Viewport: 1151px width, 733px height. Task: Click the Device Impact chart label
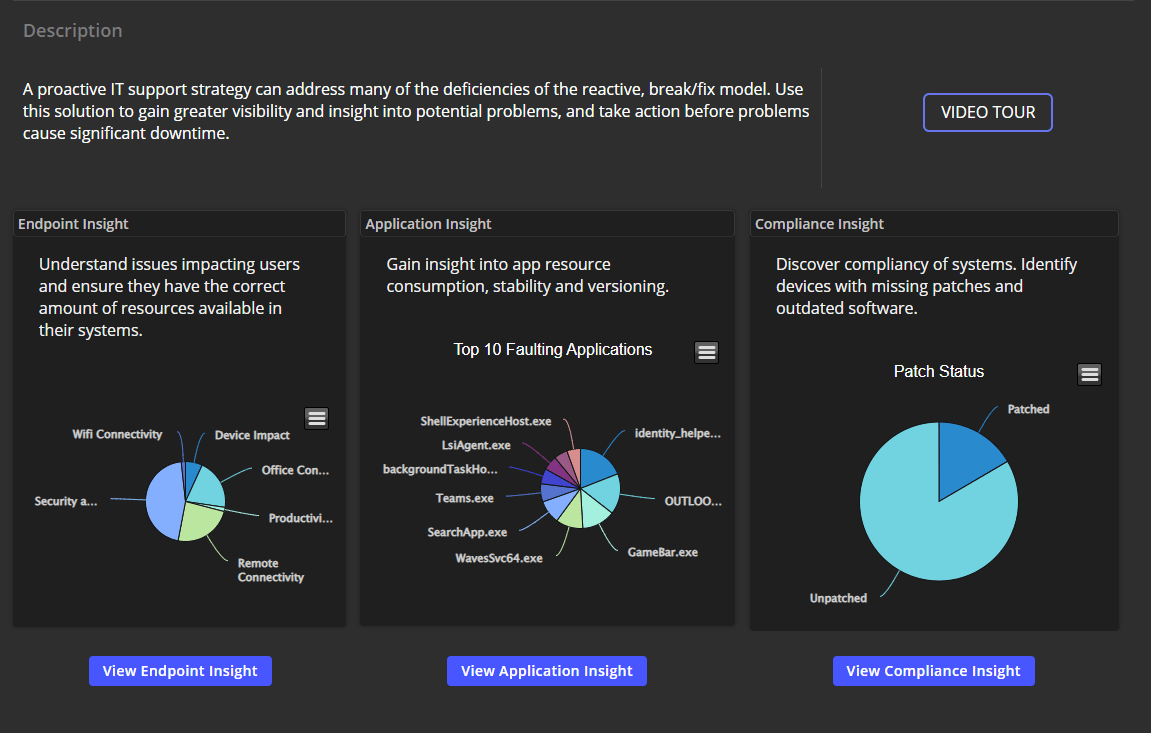click(x=252, y=436)
